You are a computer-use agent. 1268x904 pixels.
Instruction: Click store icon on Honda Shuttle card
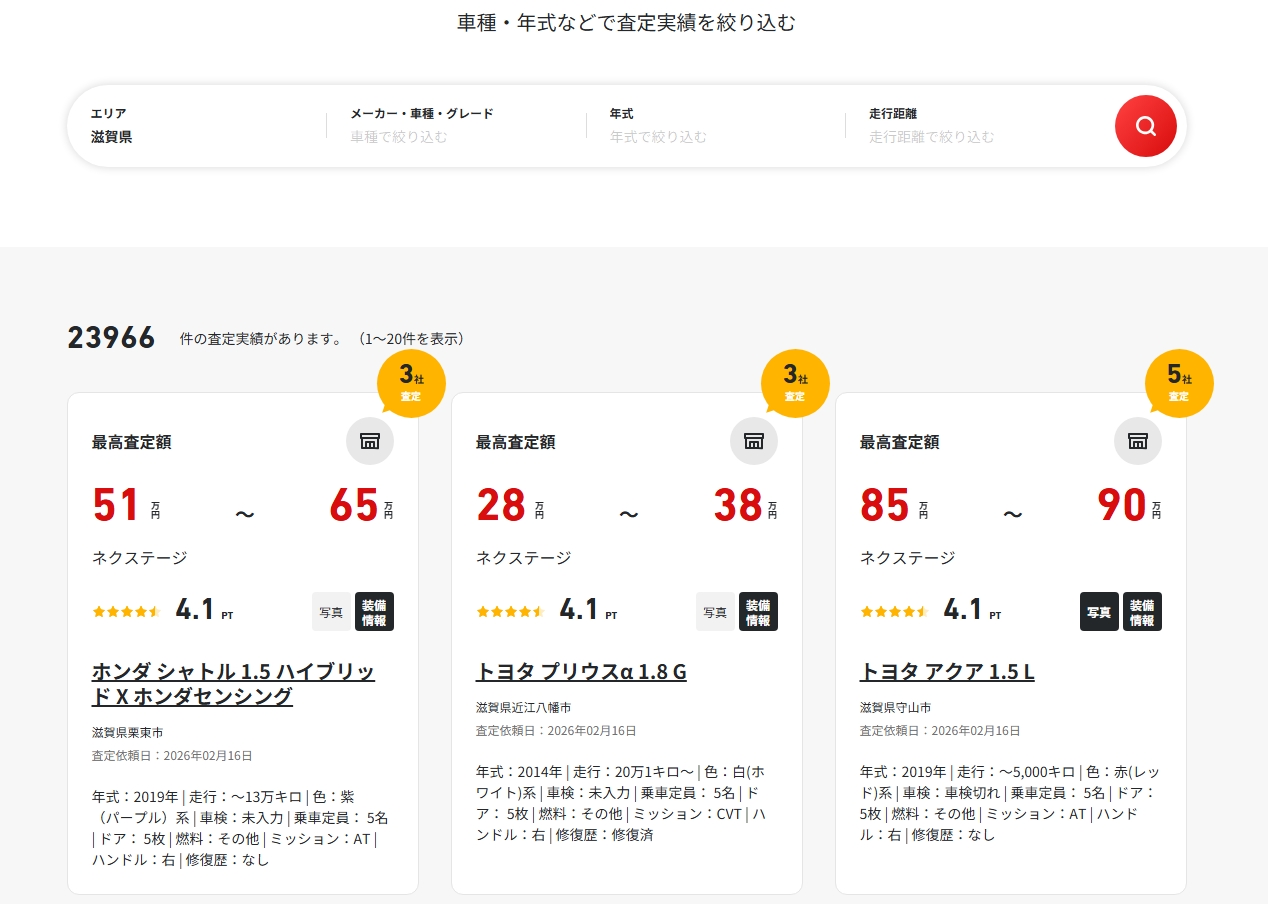click(x=370, y=441)
